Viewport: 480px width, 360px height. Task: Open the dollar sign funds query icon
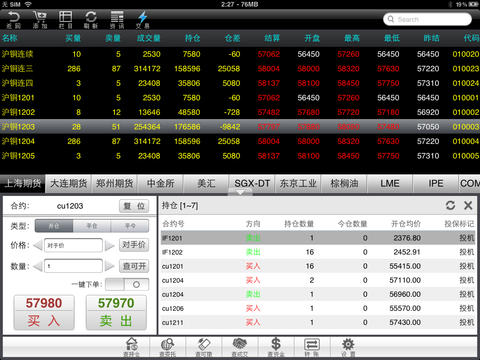[x=276, y=347]
